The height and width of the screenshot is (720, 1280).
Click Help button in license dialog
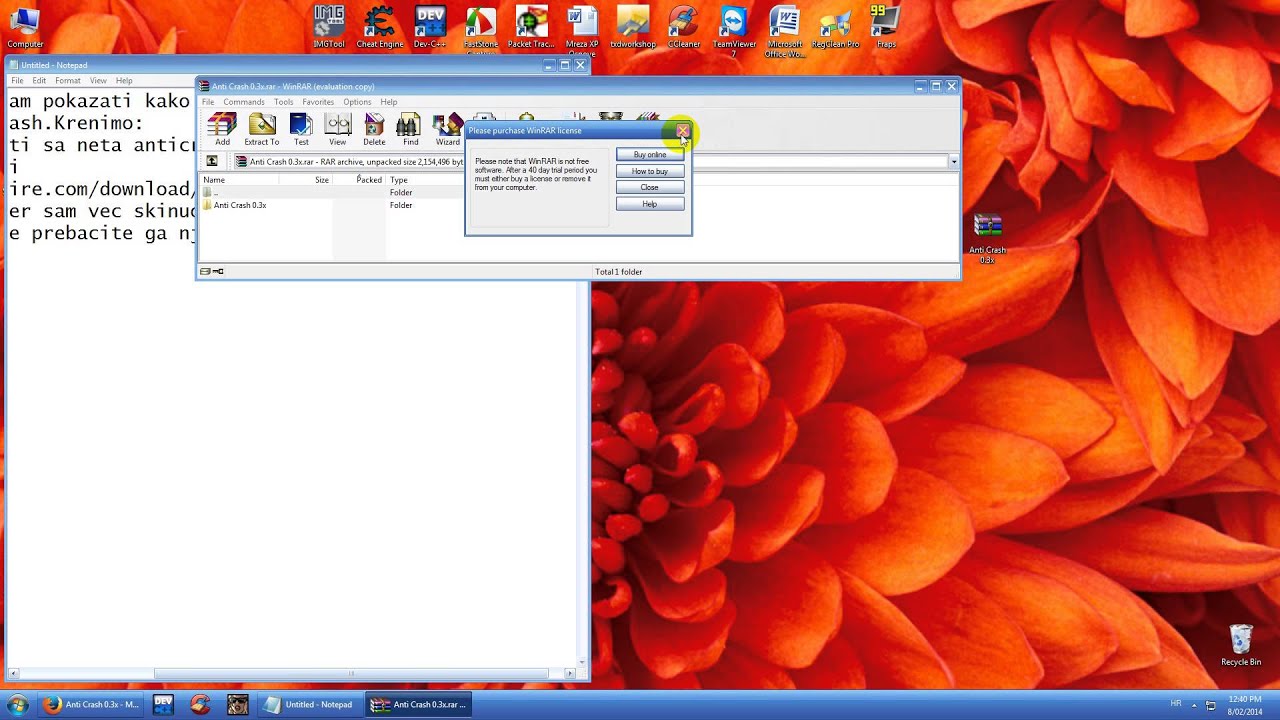click(x=650, y=204)
